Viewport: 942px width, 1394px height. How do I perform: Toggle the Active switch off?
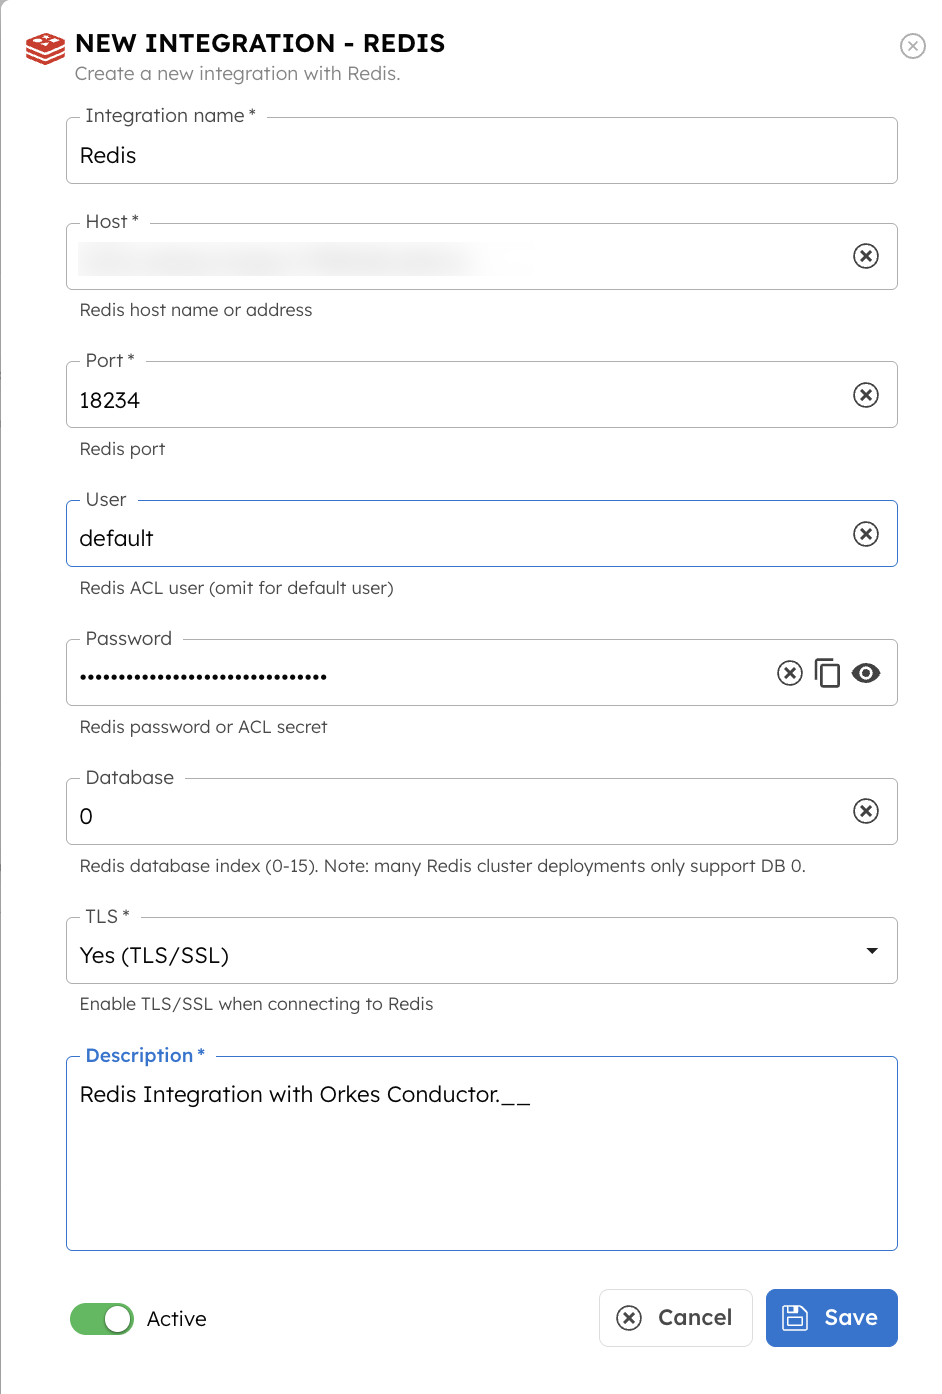102,1319
